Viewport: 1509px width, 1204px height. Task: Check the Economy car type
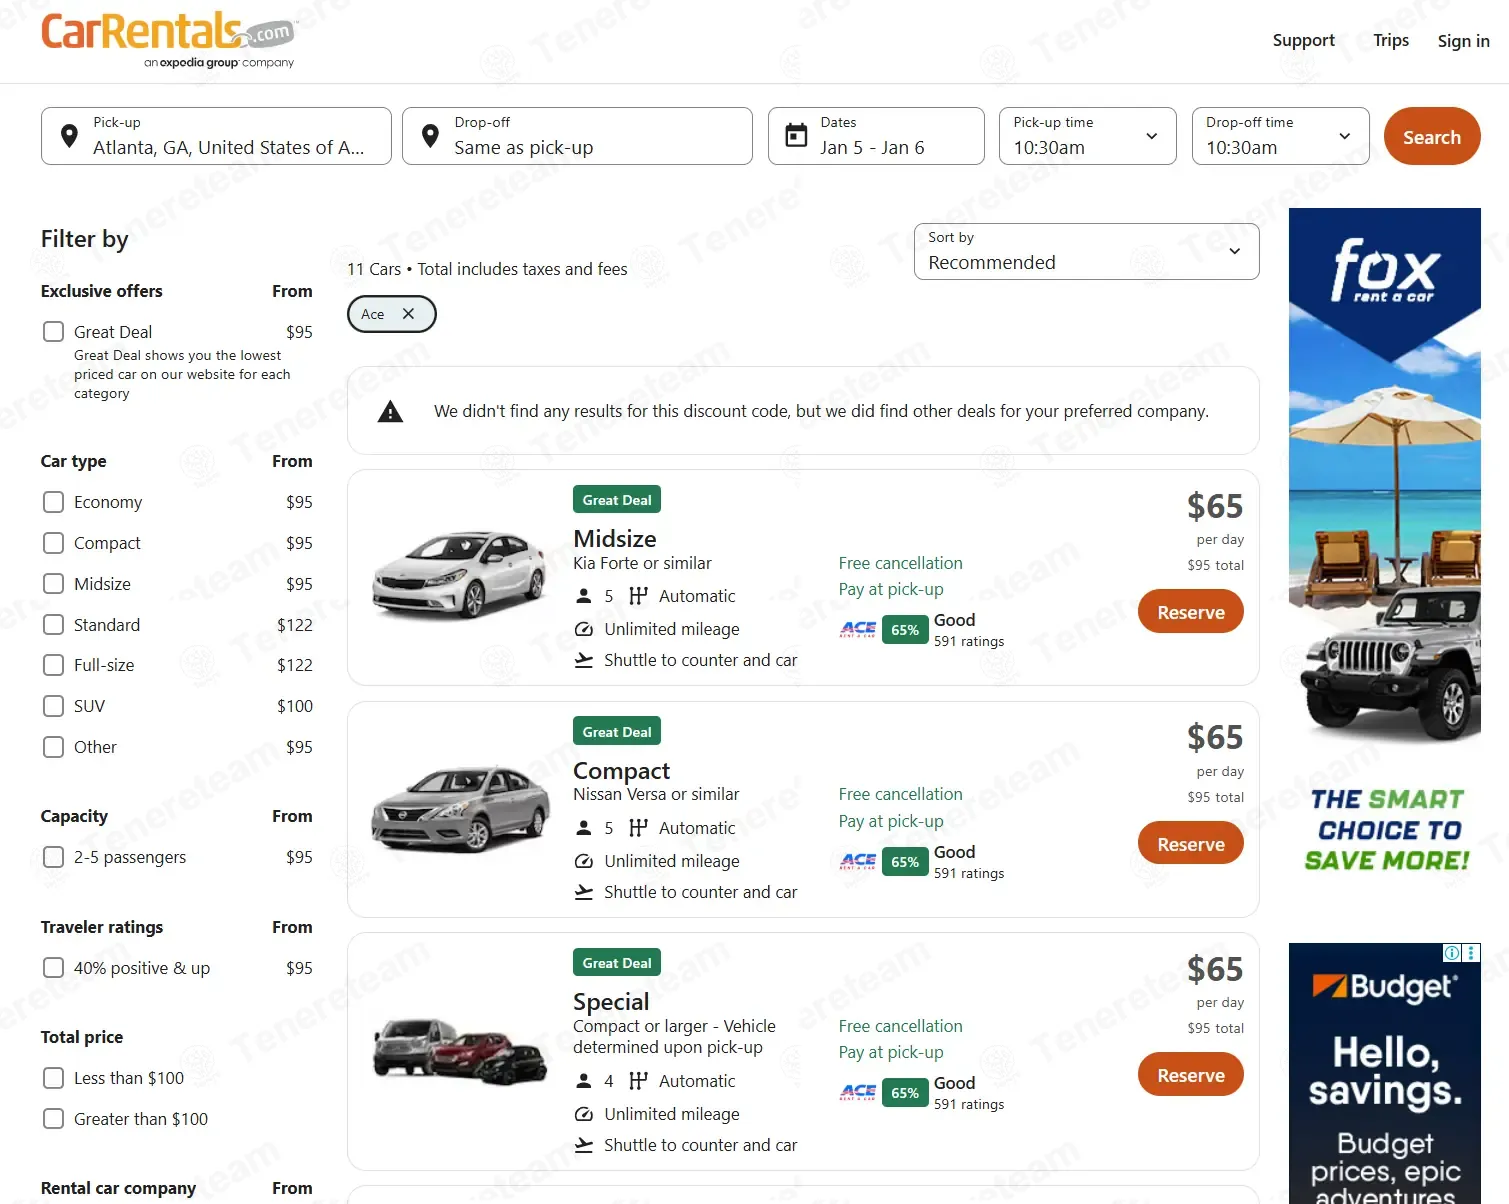(54, 501)
